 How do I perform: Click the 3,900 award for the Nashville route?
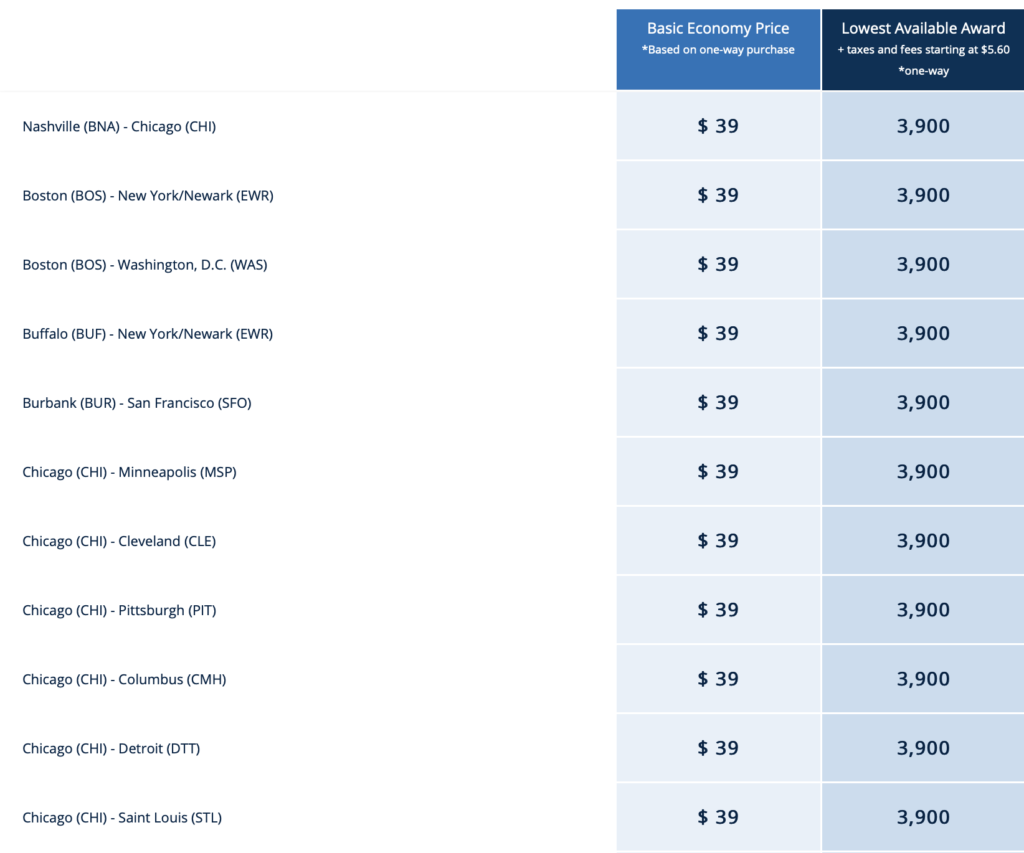coord(922,126)
